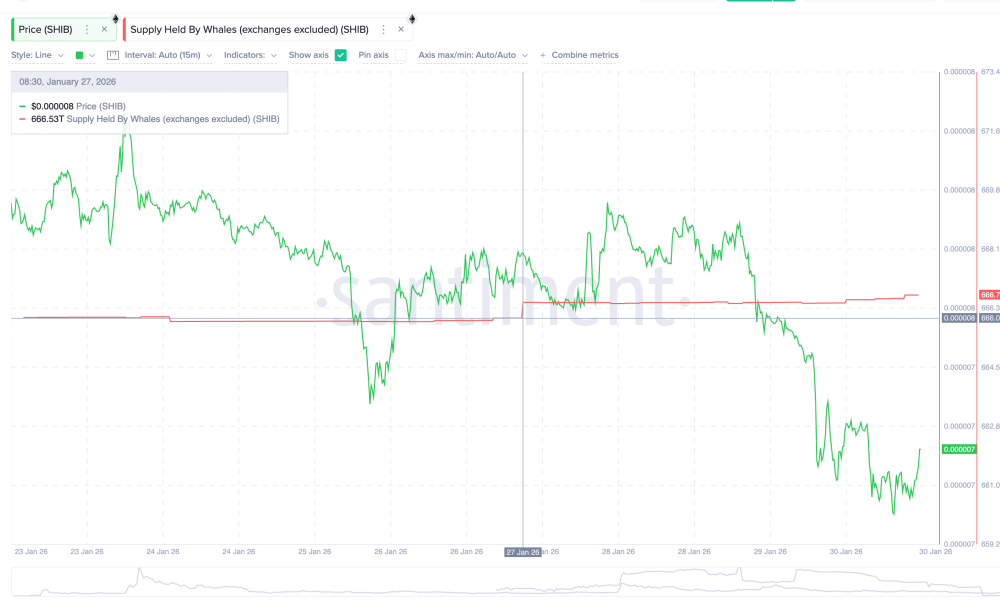Open the Price (SHIB) metric options menu
1000x600 pixels.
(87, 30)
